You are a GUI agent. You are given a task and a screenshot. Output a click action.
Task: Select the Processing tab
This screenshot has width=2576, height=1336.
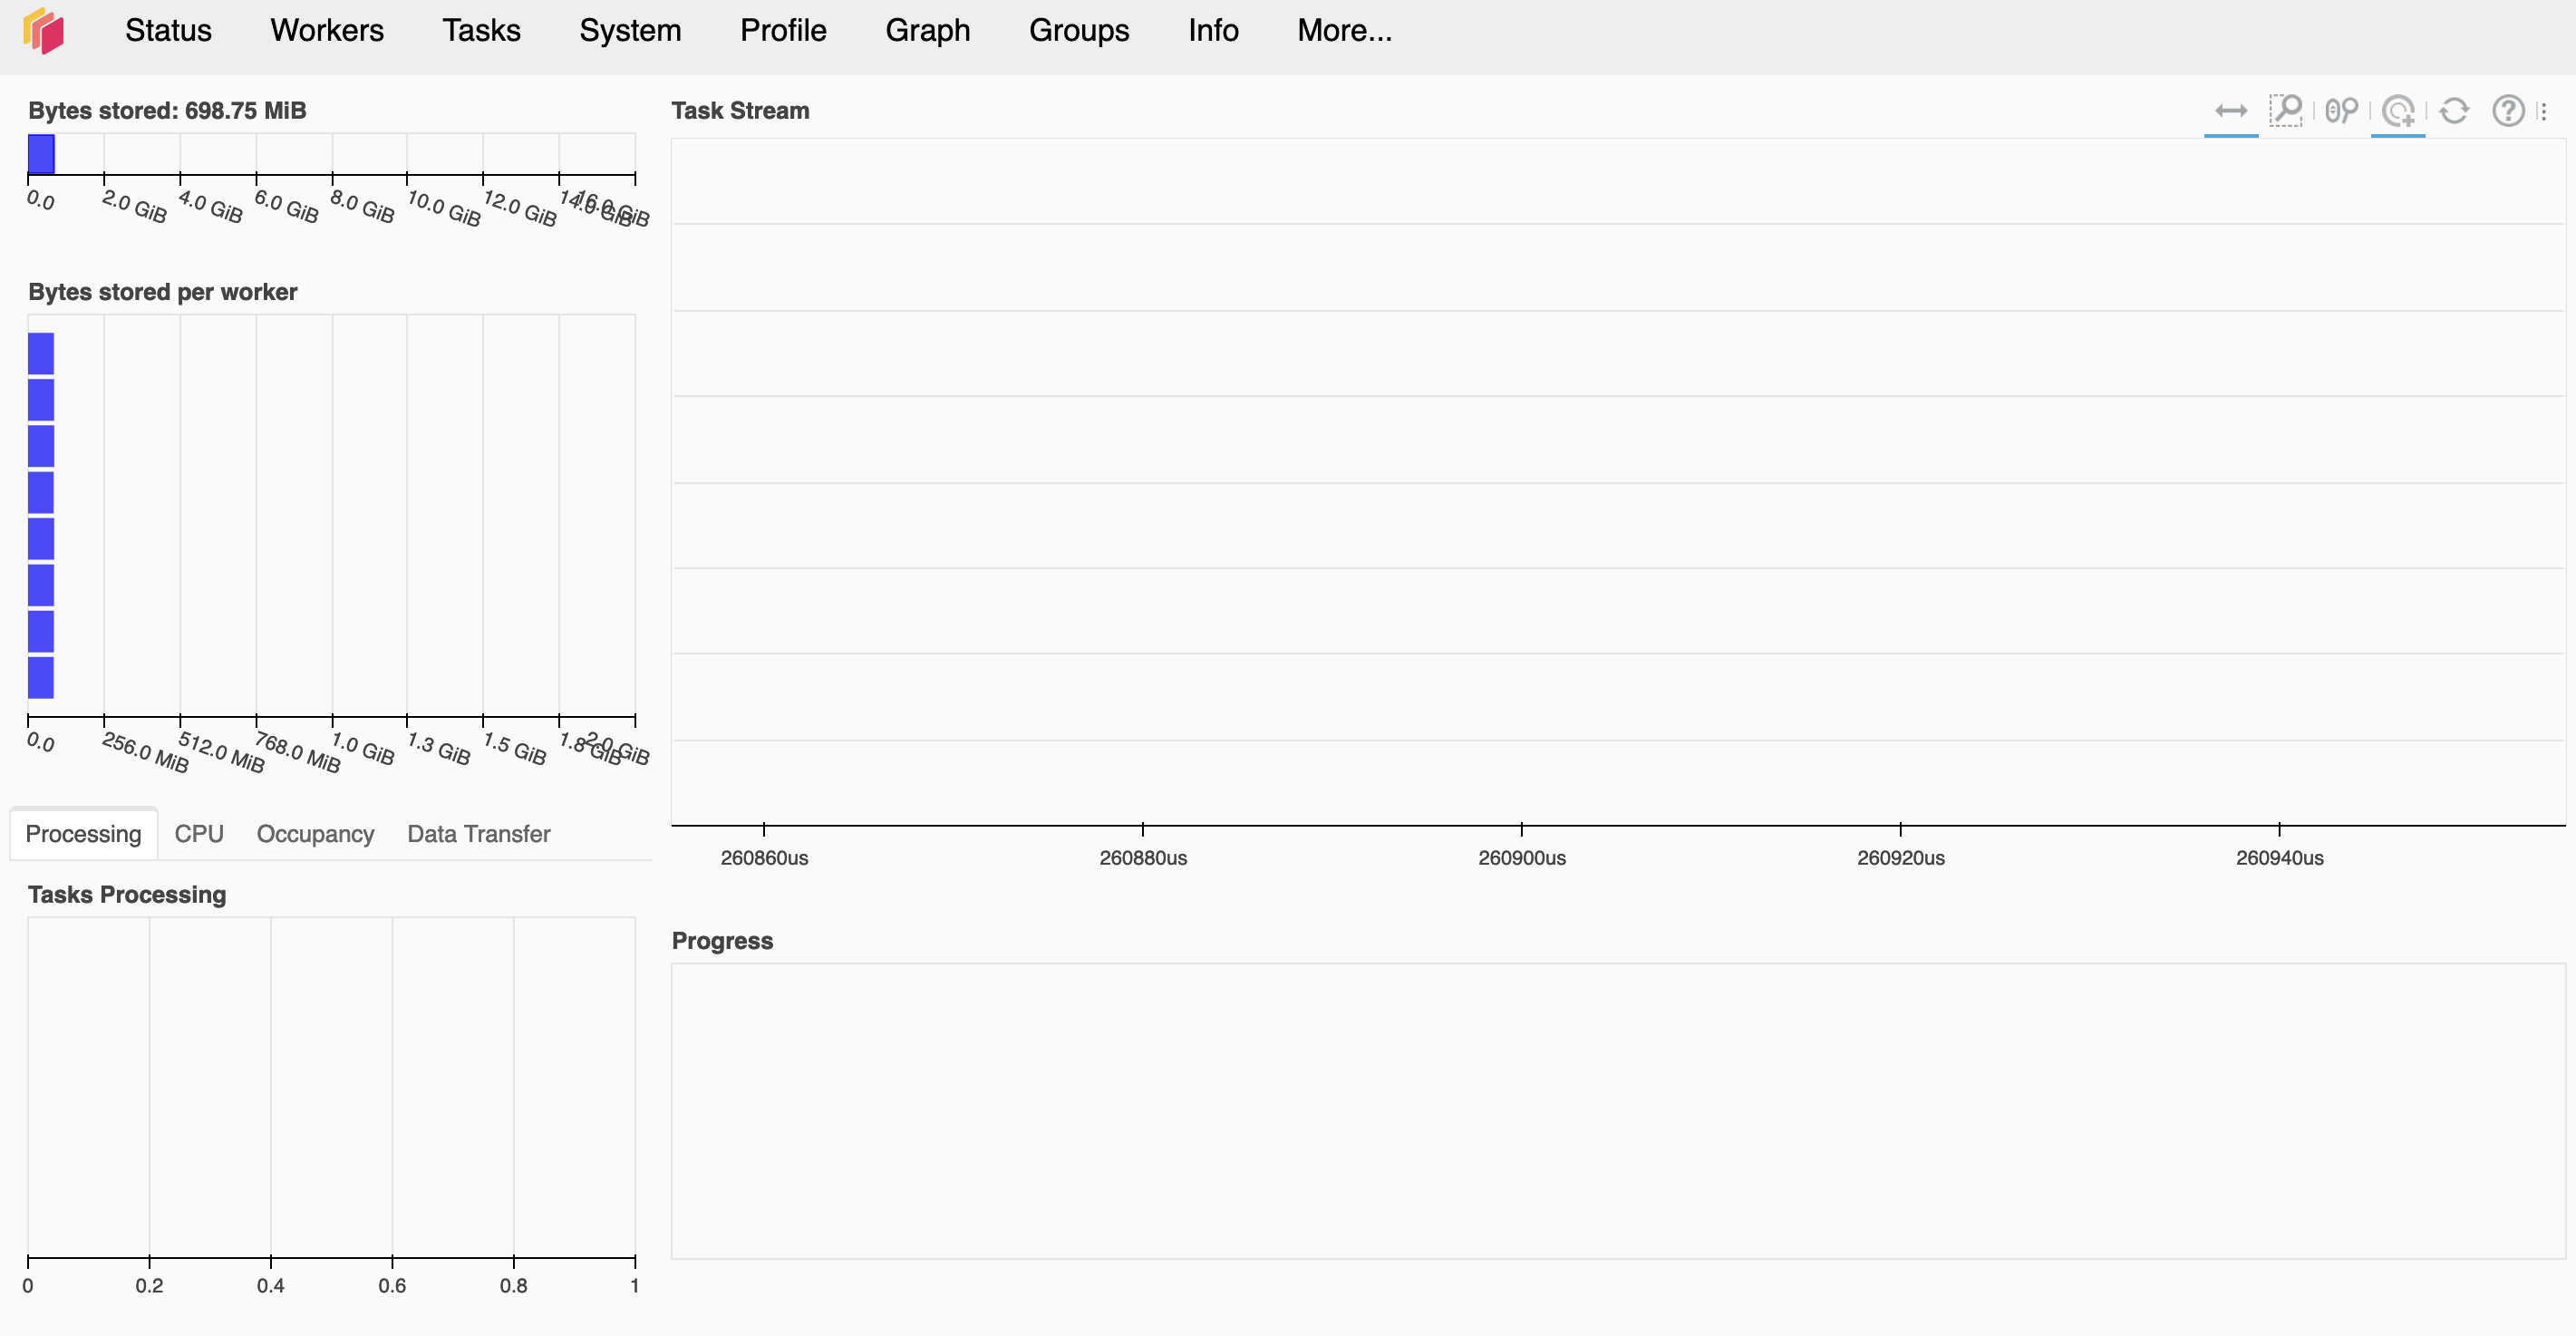(83, 834)
